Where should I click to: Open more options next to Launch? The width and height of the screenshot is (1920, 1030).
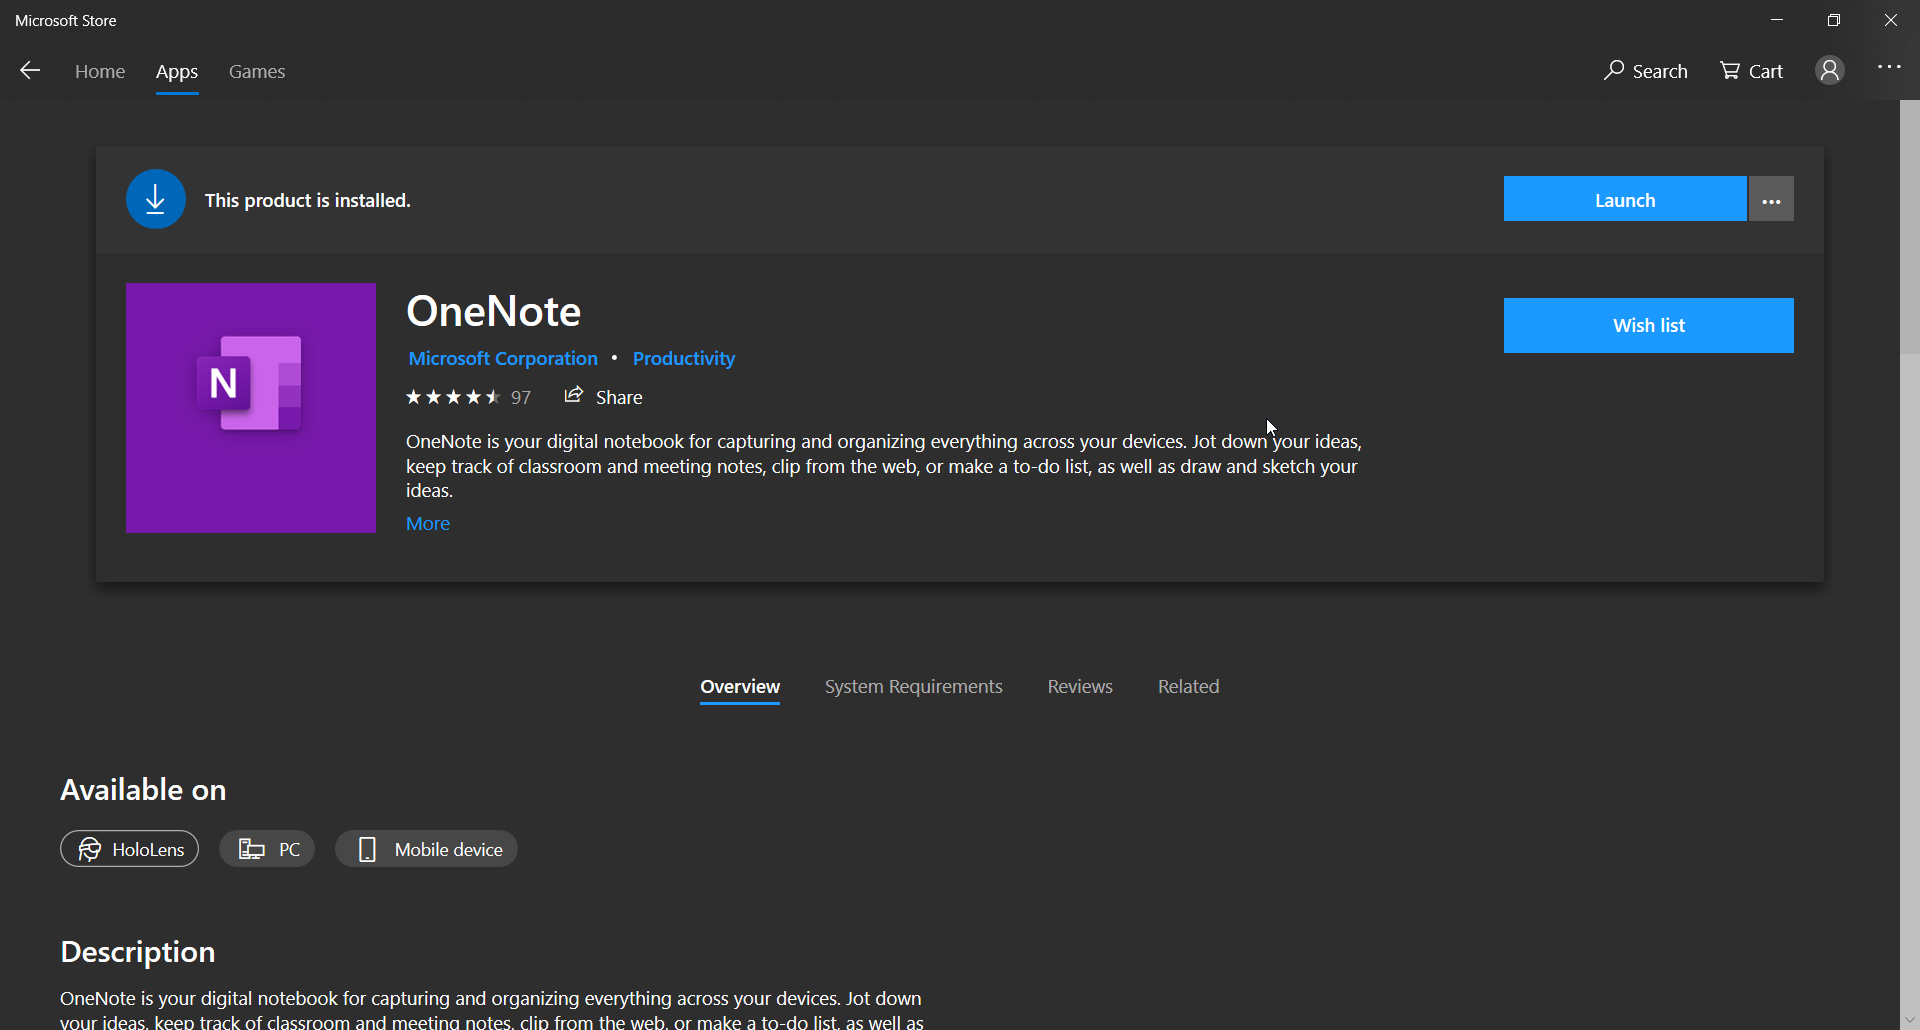1771,199
